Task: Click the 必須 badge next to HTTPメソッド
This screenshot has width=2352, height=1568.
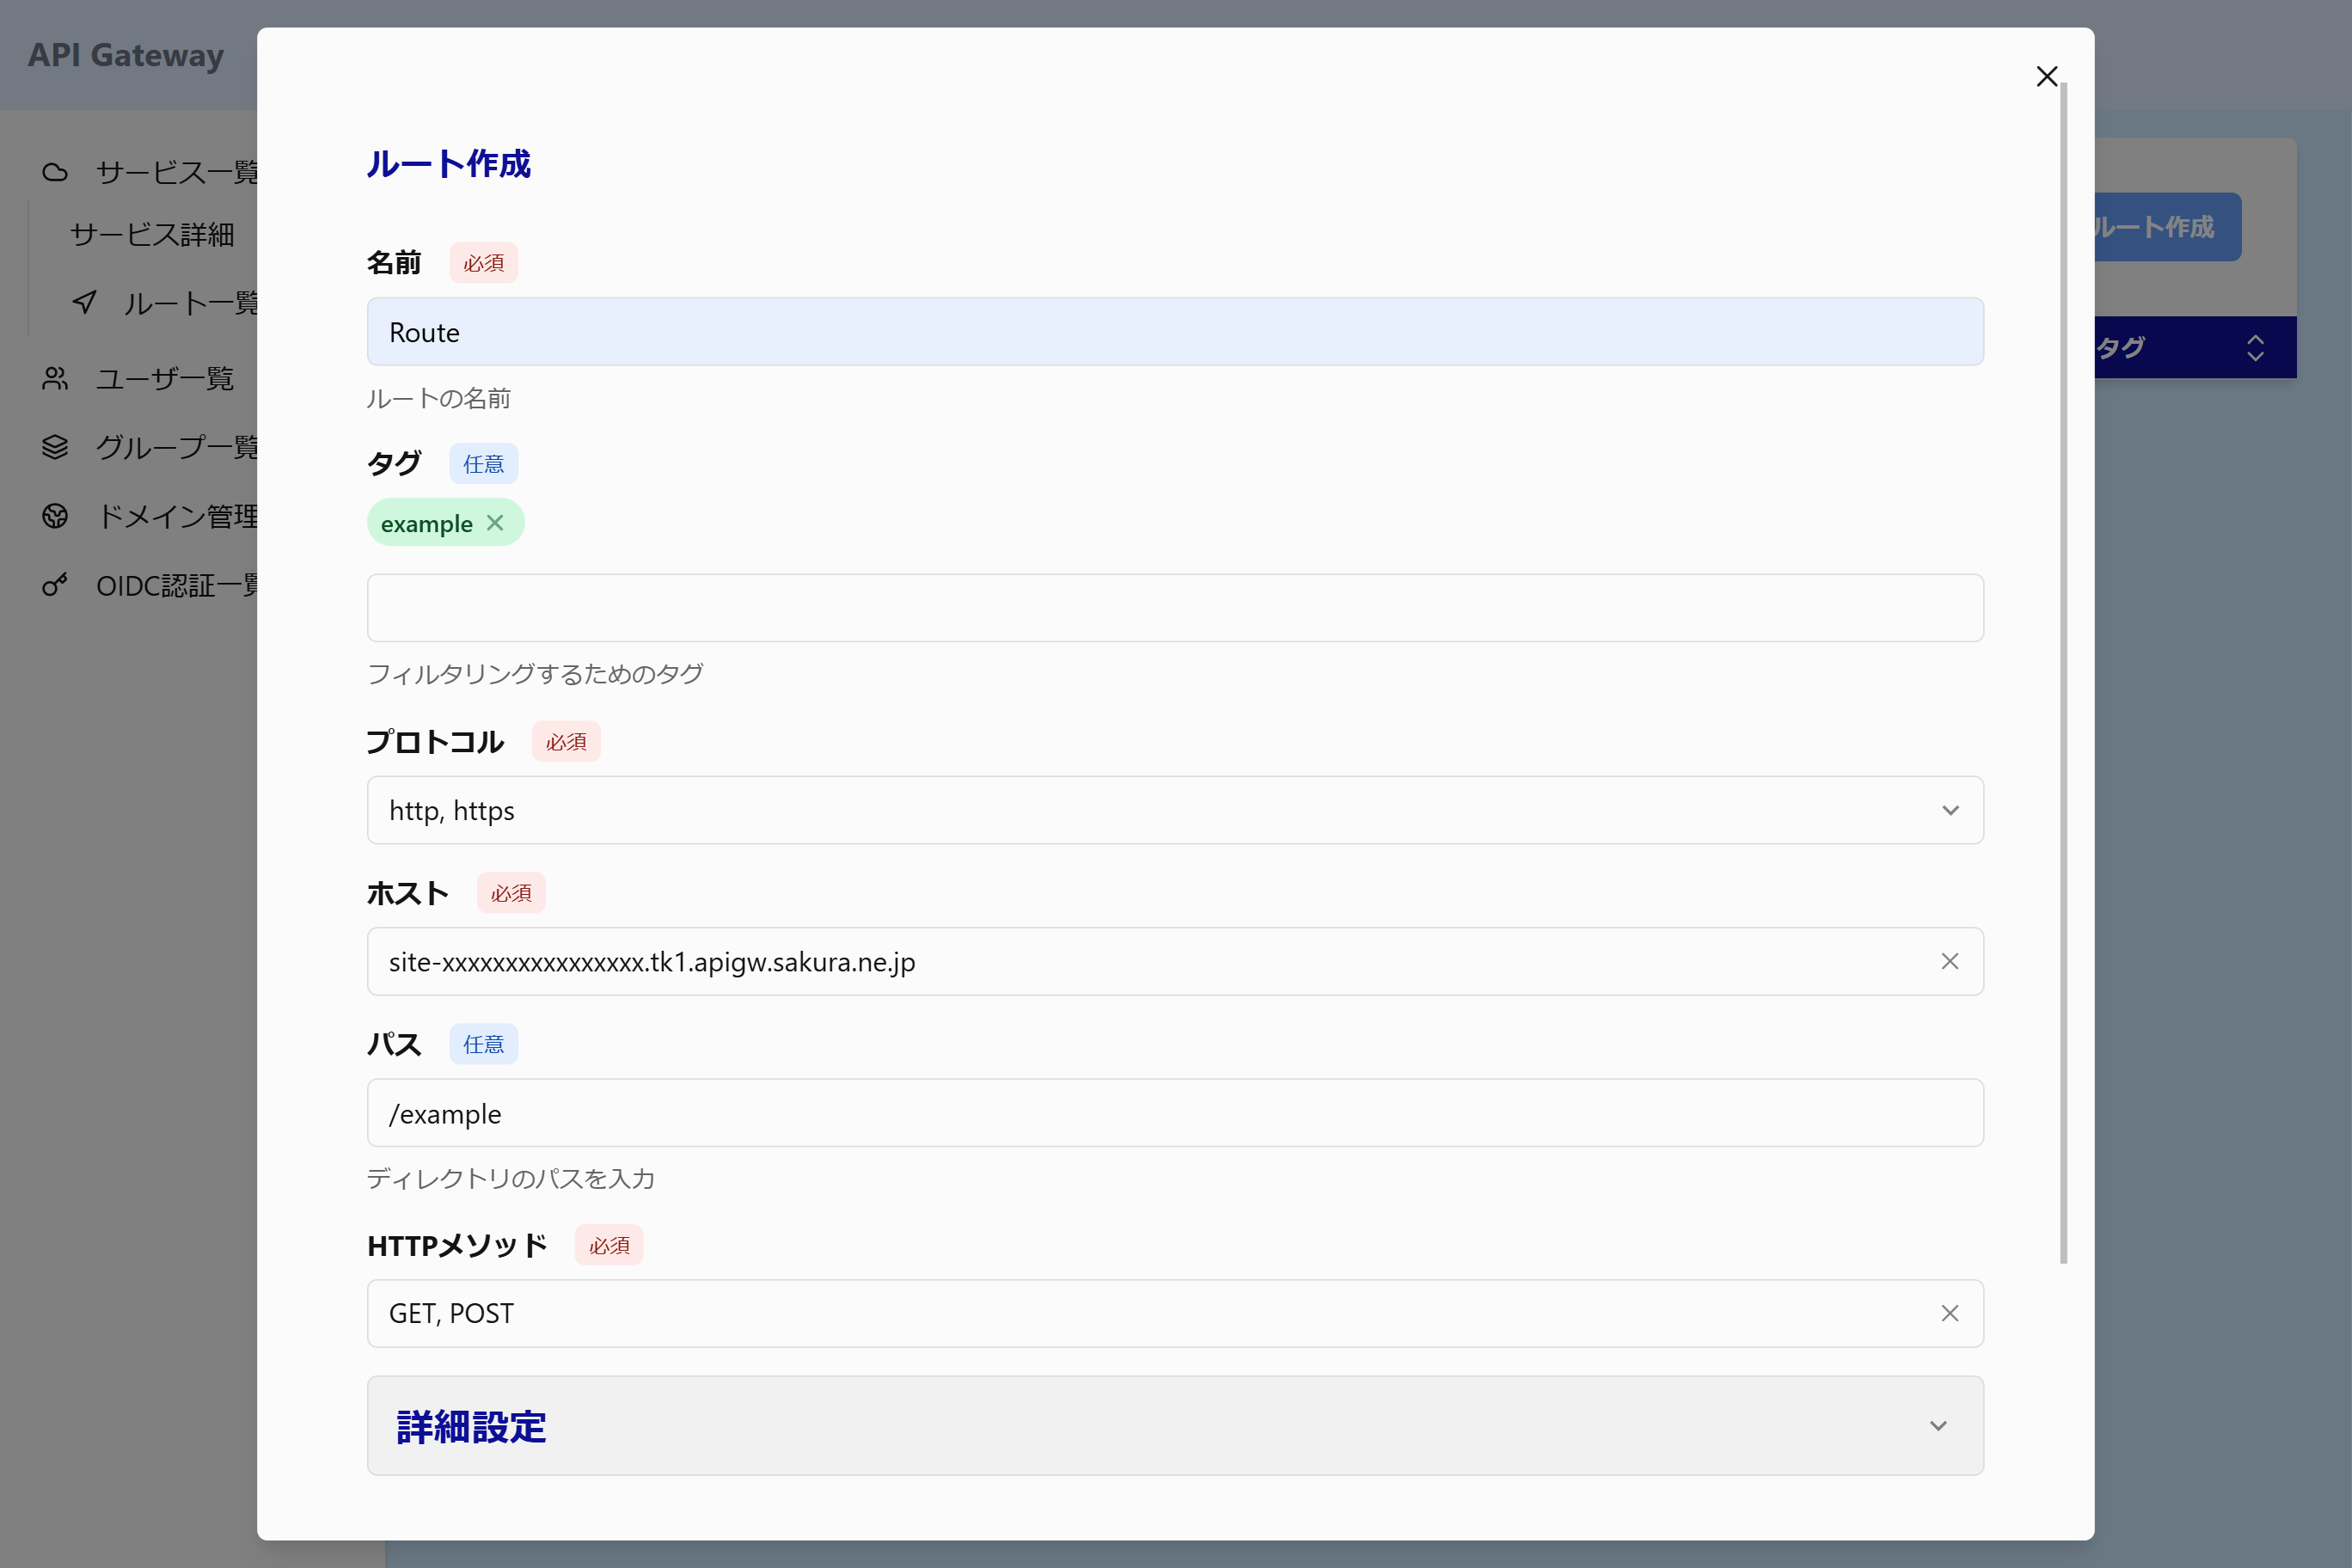Action: pyautogui.click(x=609, y=1245)
